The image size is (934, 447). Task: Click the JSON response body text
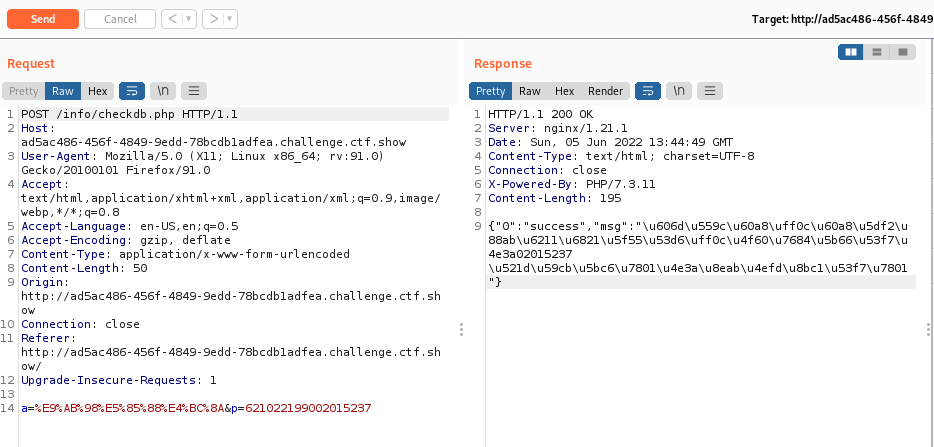pos(698,254)
